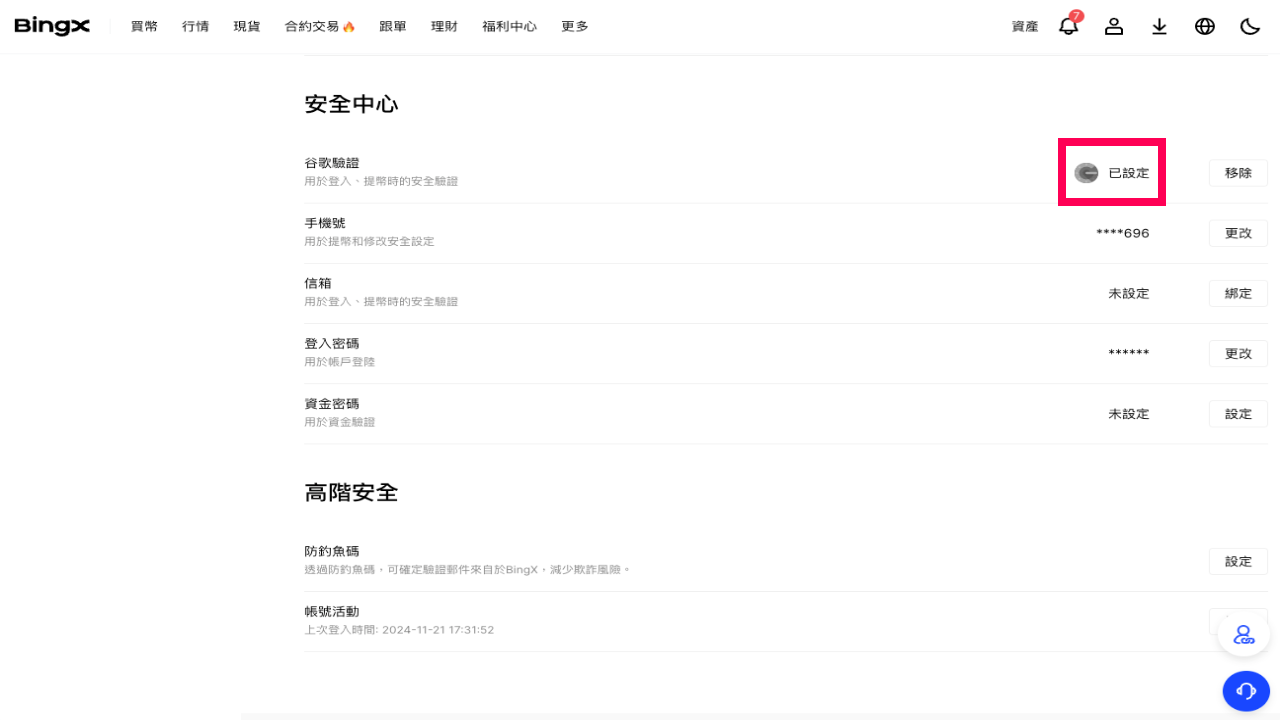Screen dimensions: 1280x720
Task: Bind an email with the 綁定 button
Action: [x=1238, y=293]
